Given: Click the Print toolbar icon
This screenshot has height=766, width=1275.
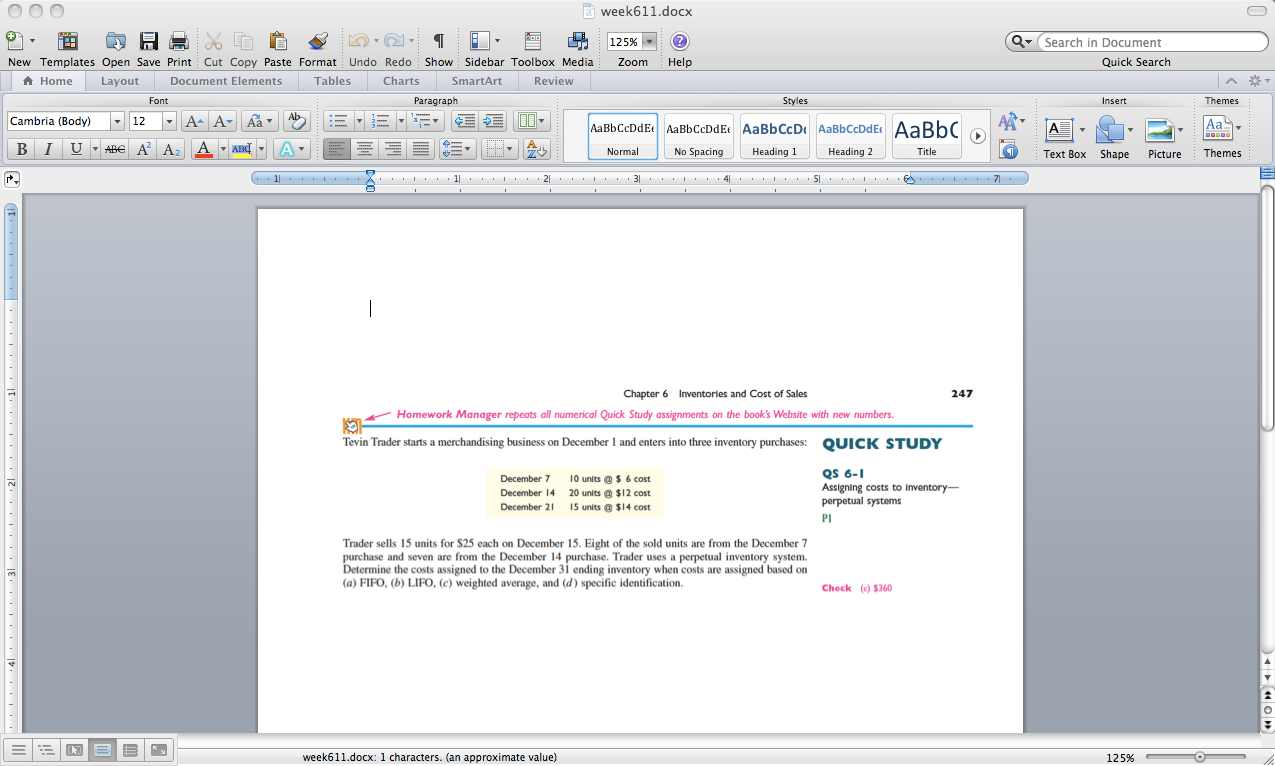Looking at the screenshot, I should point(179,41).
